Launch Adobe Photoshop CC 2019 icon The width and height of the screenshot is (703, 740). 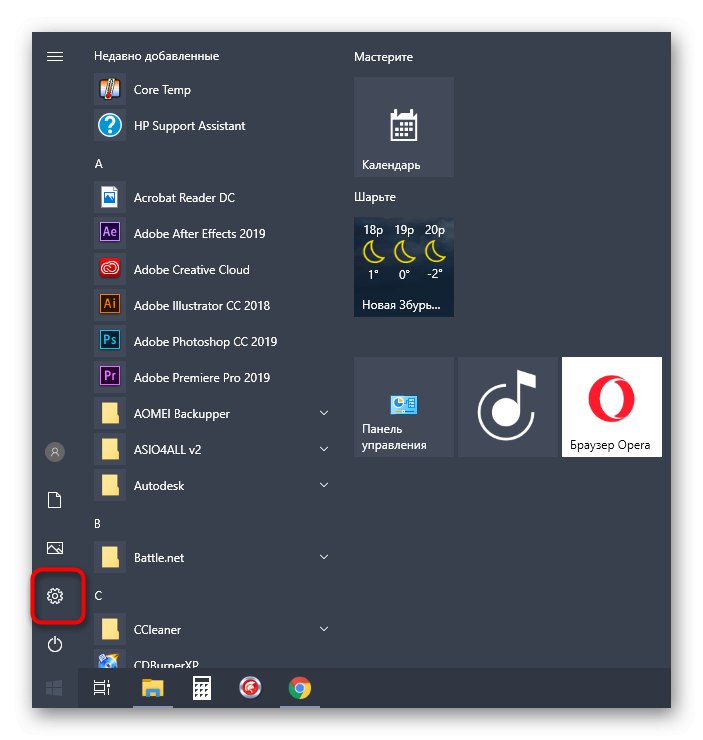pos(110,341)
